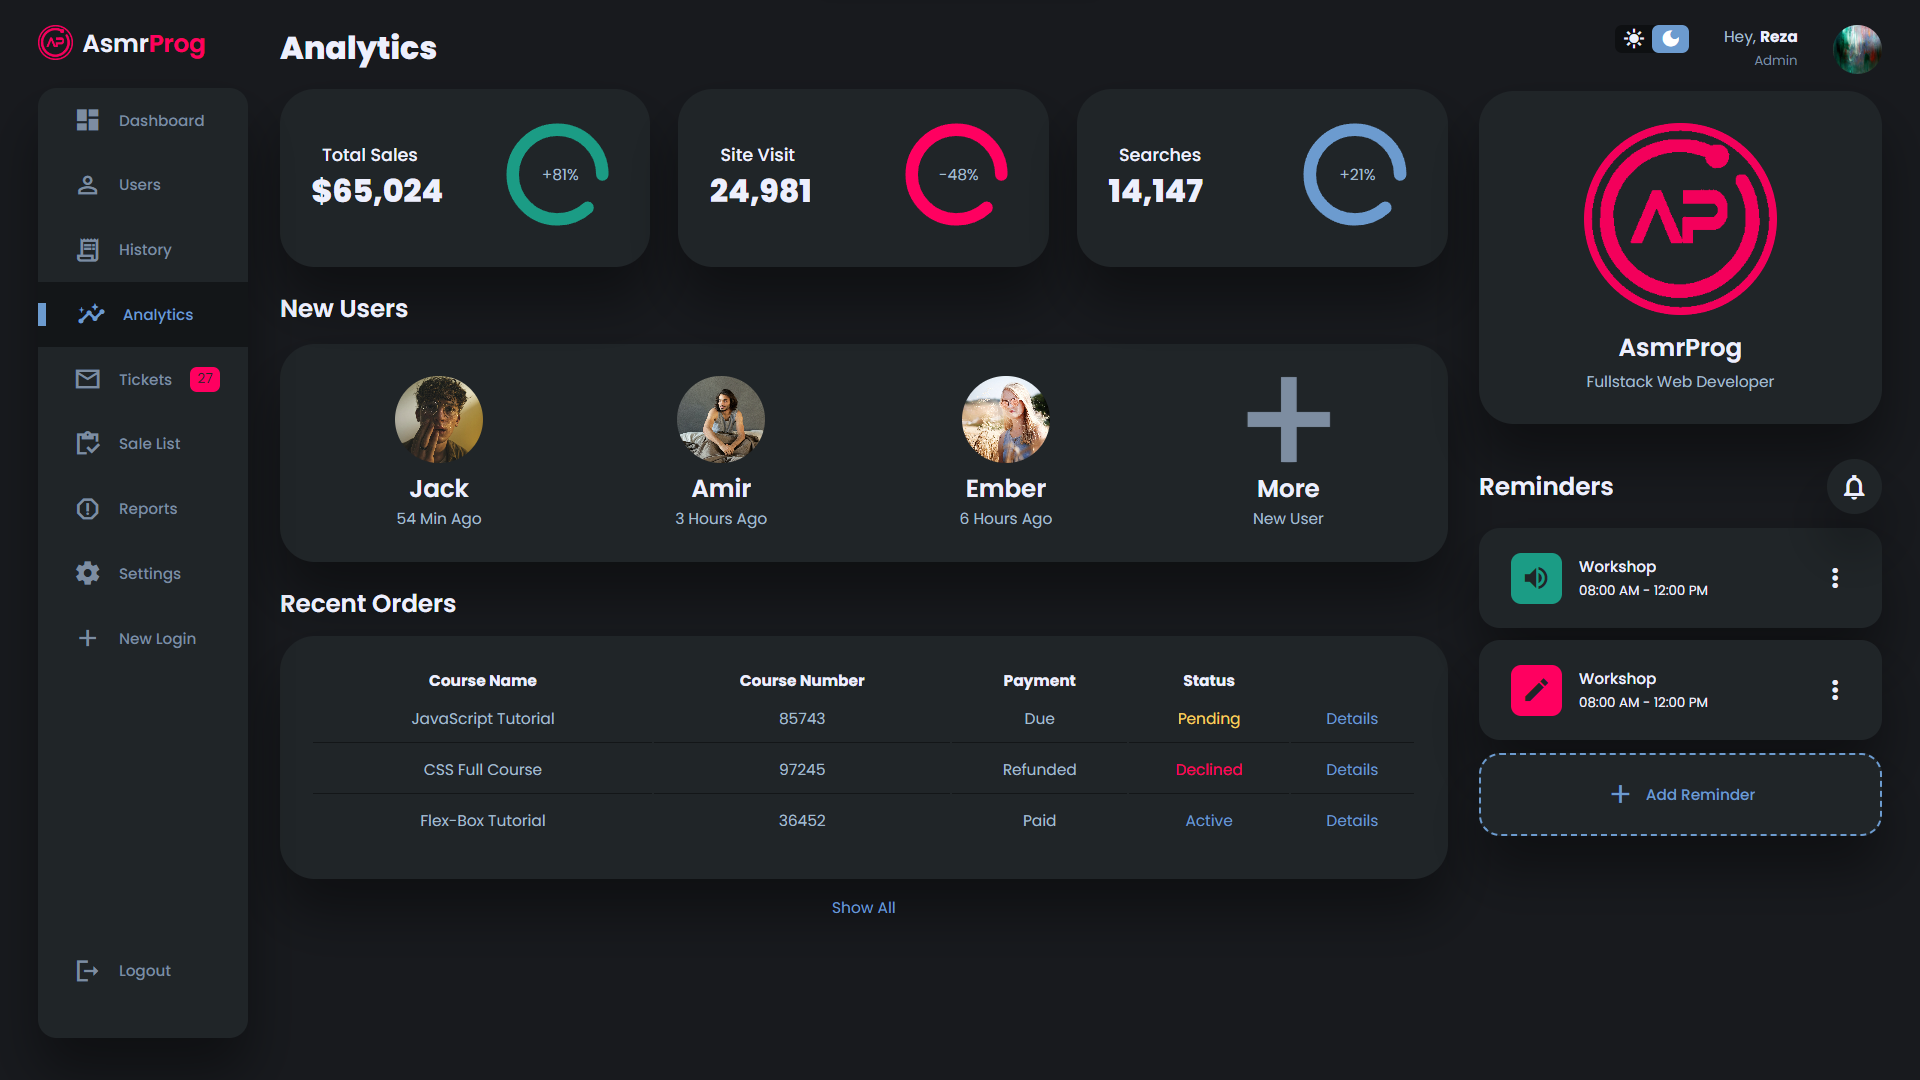Go to Reports in the sidebar
The width and height of the screenshot is (1920, 1080).
point(147,508)
